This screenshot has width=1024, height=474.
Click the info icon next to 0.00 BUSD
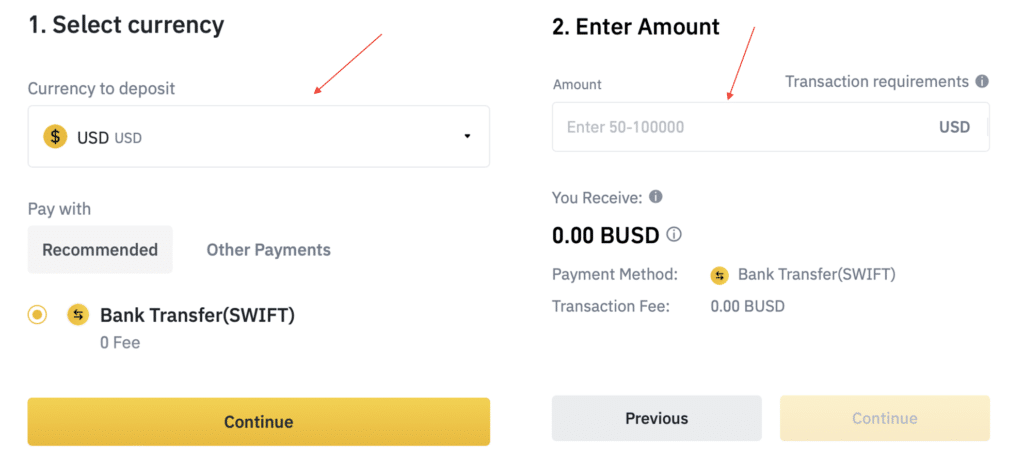tap(675, 234)
